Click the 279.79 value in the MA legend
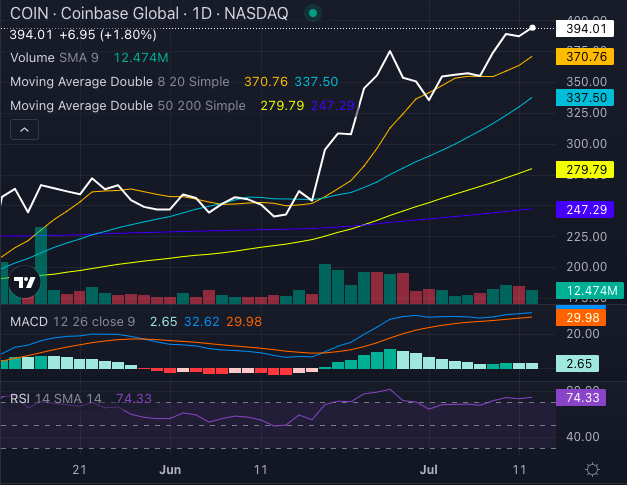Image resolution: width=627 pixels, height=485 pixels. click(282, 106)
